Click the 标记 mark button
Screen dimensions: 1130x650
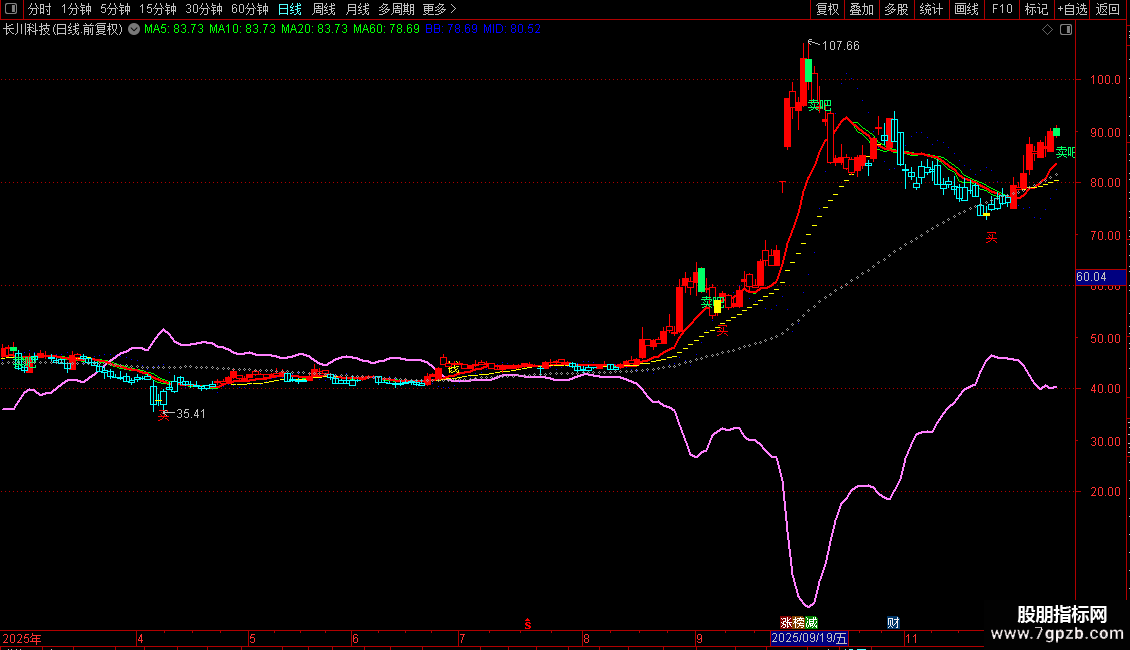(x=1036, y=9)
